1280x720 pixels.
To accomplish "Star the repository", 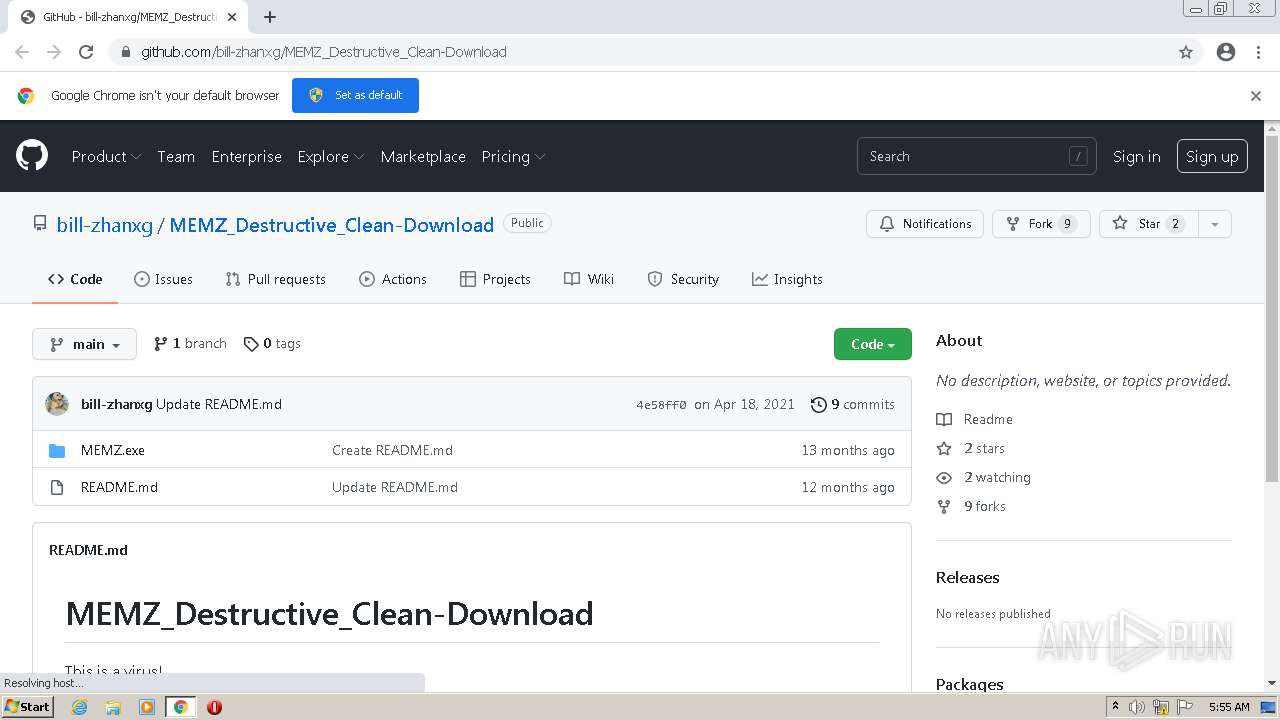I will coord(1149,224).
